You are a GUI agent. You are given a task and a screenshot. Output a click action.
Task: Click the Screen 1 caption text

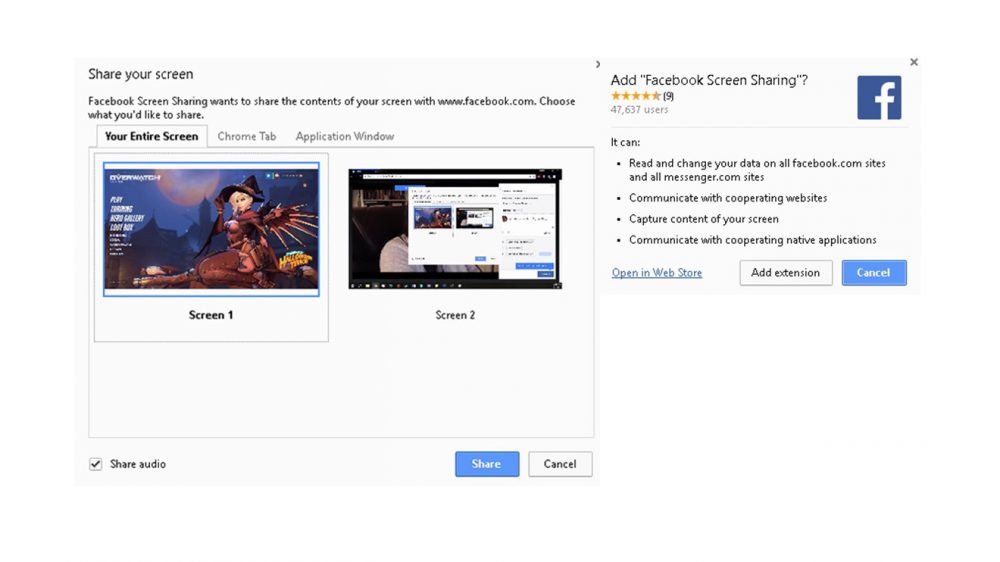click(x=211, y=315)
